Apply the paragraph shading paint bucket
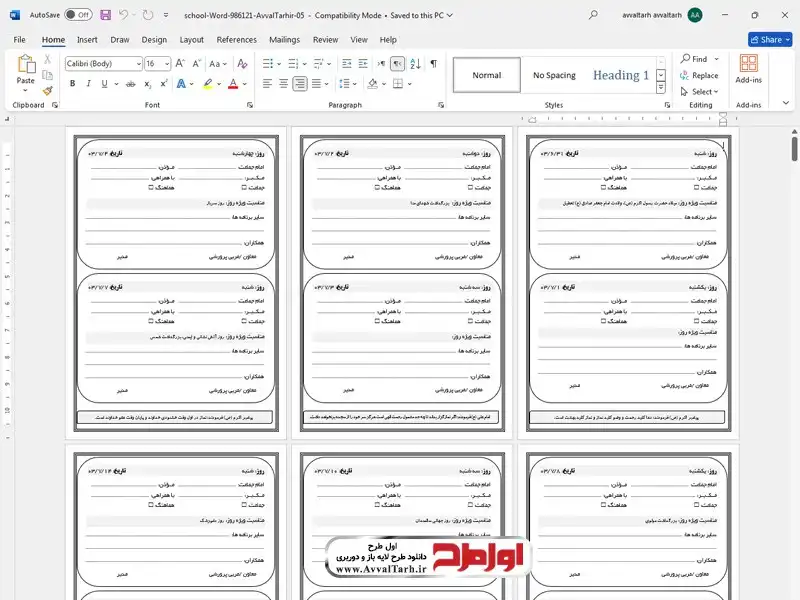Screen dimensions: 800x600 click(372, 84)
